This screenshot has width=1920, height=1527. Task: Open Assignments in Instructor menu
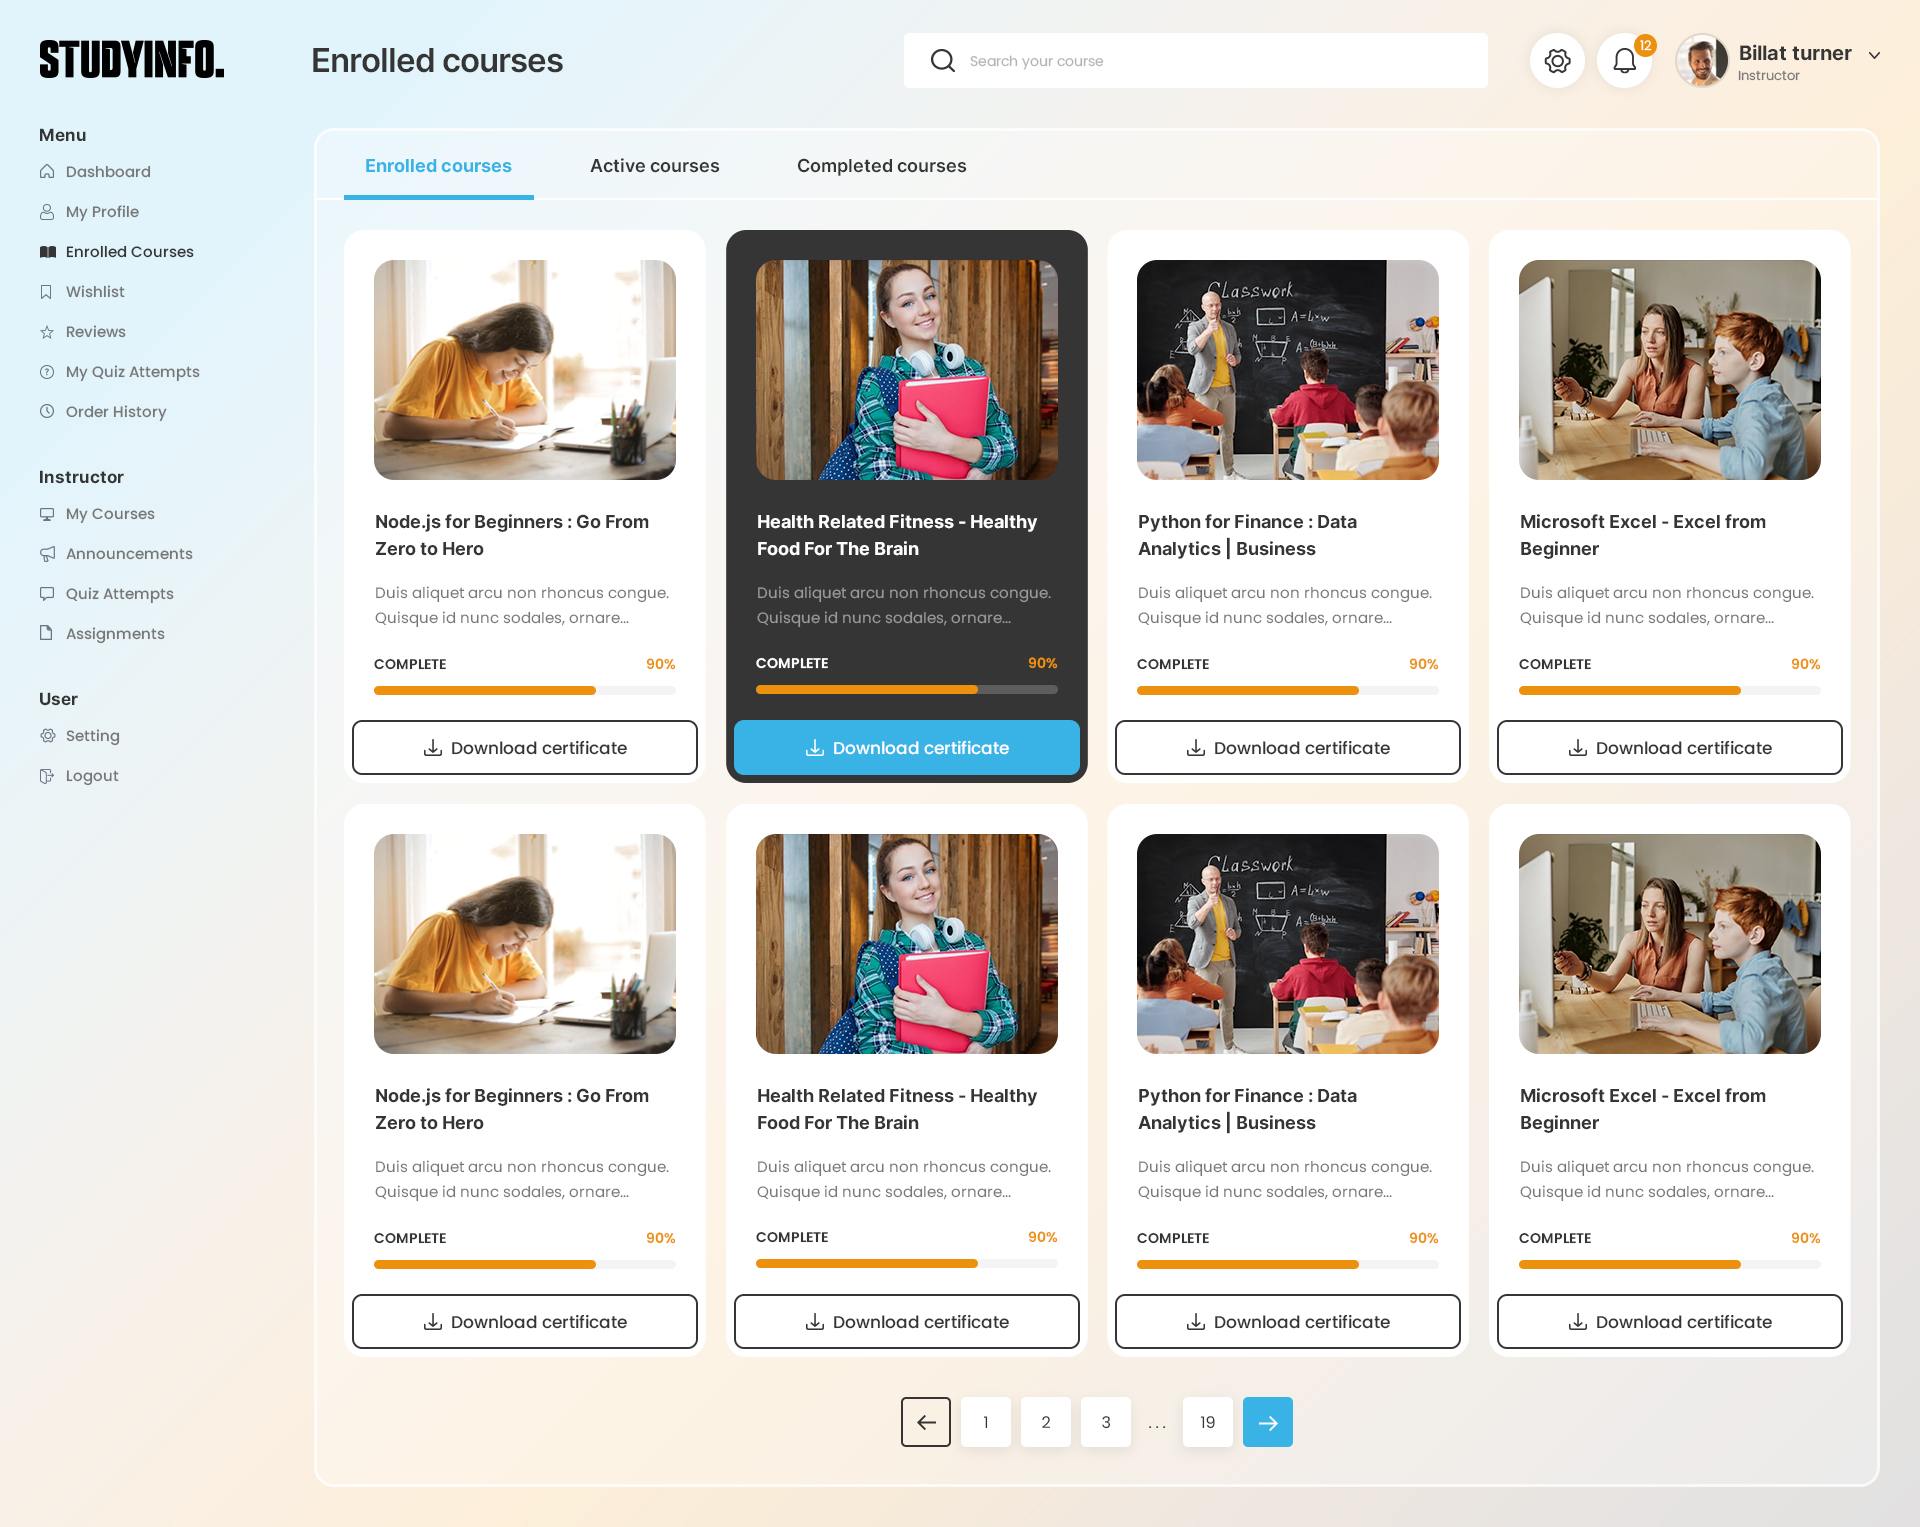tap(114, 634)
